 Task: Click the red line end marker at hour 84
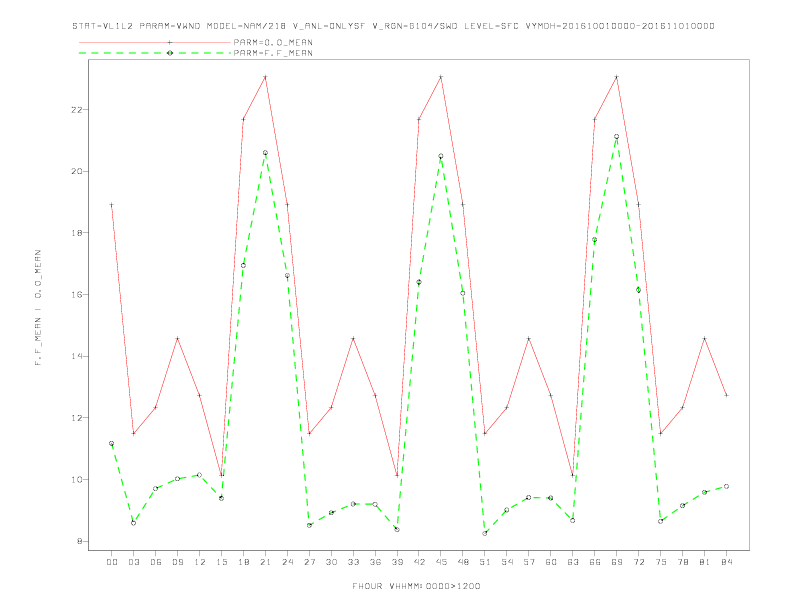point(726,395)
